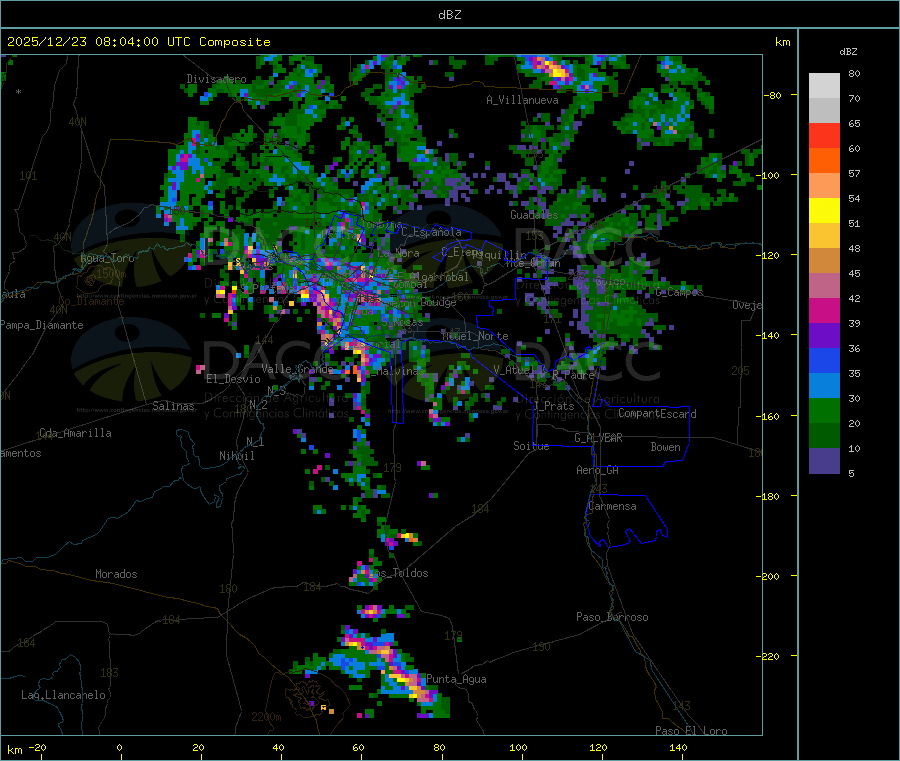900x761 pixels.
Task: Pick the royal blue legend swatch
Action: pyautogui.click(x=824, y=360)
